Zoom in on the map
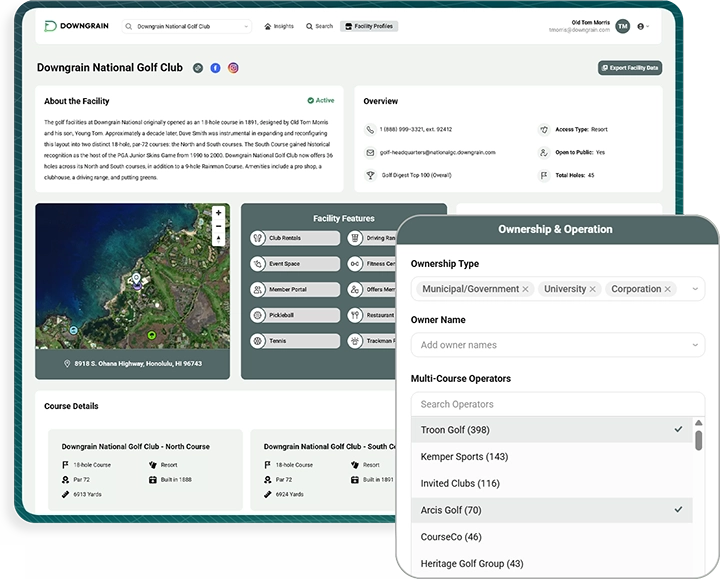Image resolution: width=720 pixels, height=579 pixels. (218, 213)
